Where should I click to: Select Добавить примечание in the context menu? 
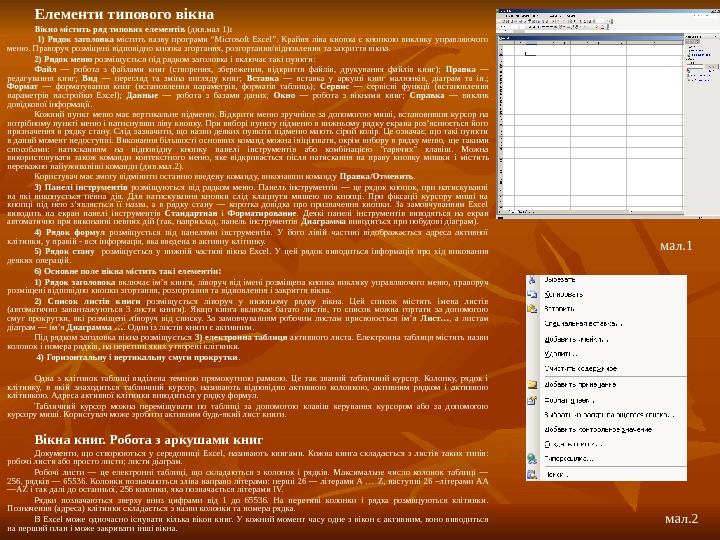coord(580,385)
